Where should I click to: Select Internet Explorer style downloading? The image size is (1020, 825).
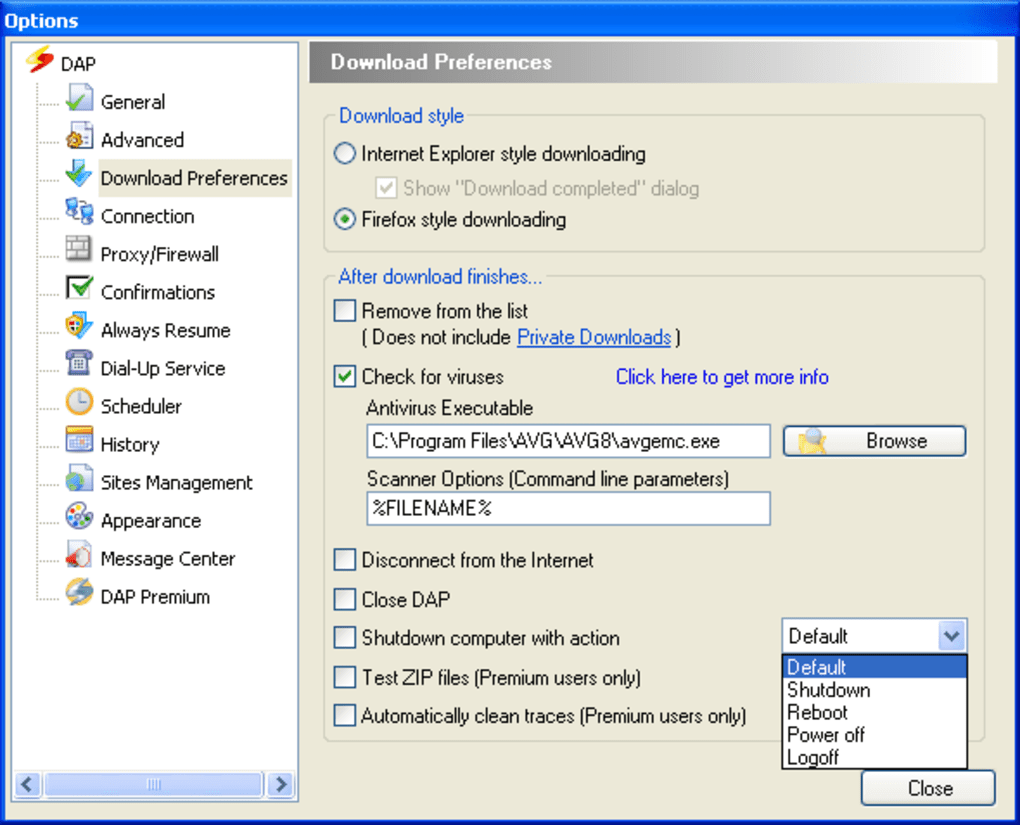(x=345, y=154)
